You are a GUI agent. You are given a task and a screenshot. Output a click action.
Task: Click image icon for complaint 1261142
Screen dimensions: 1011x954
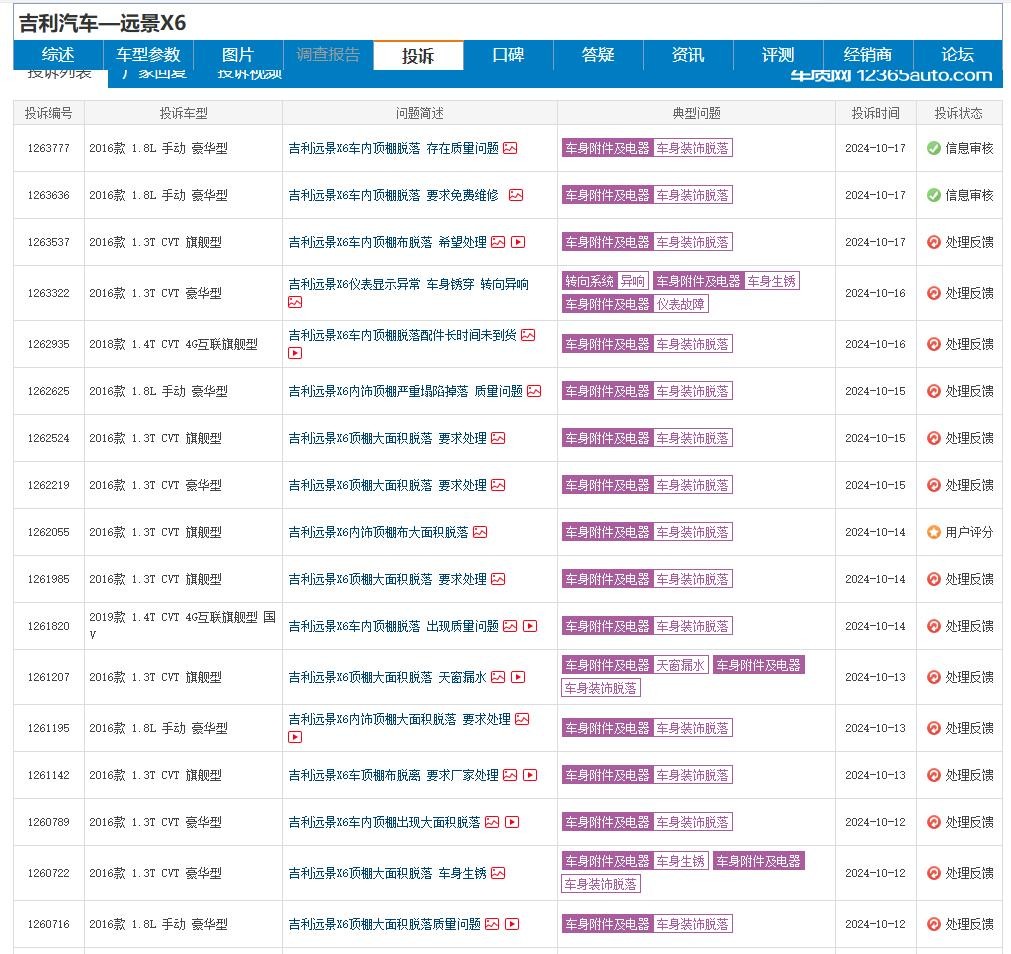510,775
